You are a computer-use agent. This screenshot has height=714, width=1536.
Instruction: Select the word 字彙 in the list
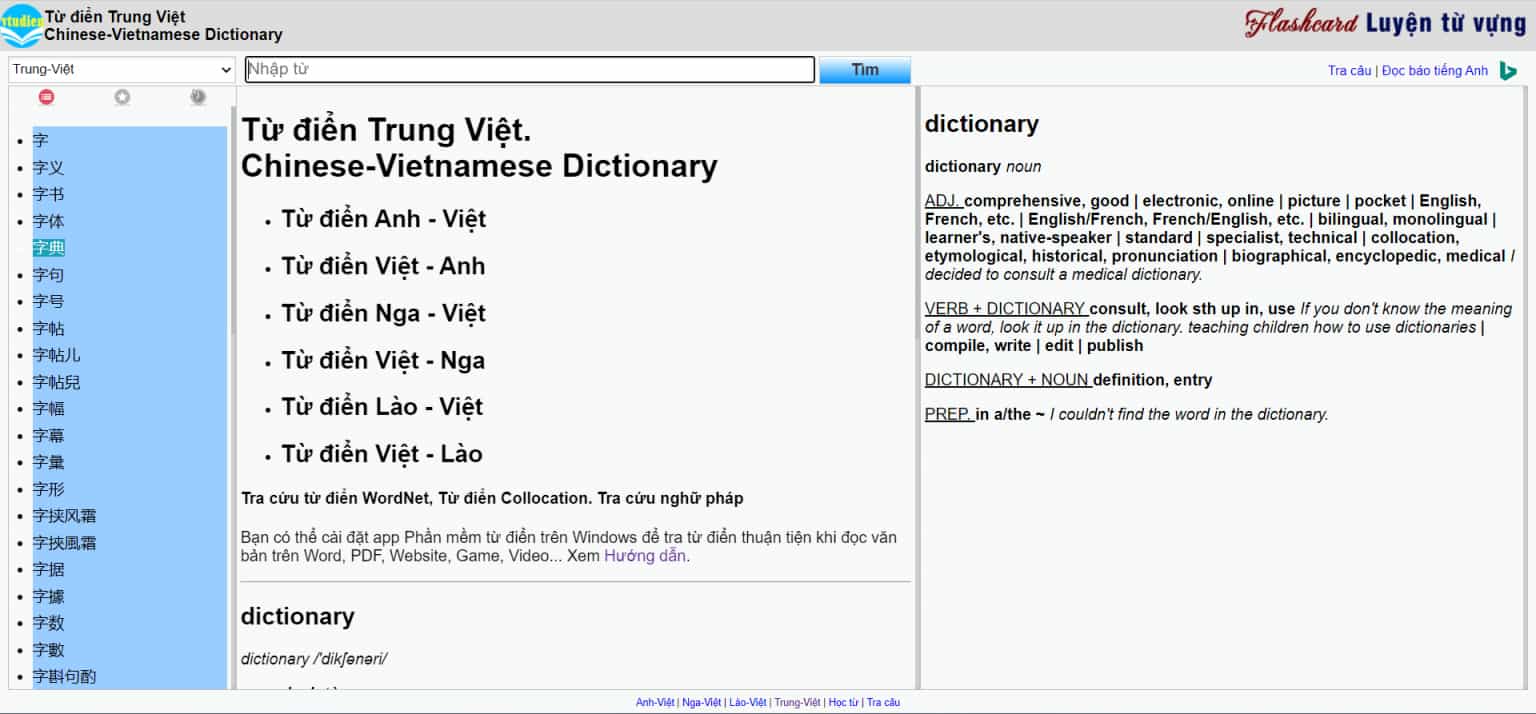tap(48, 462)
